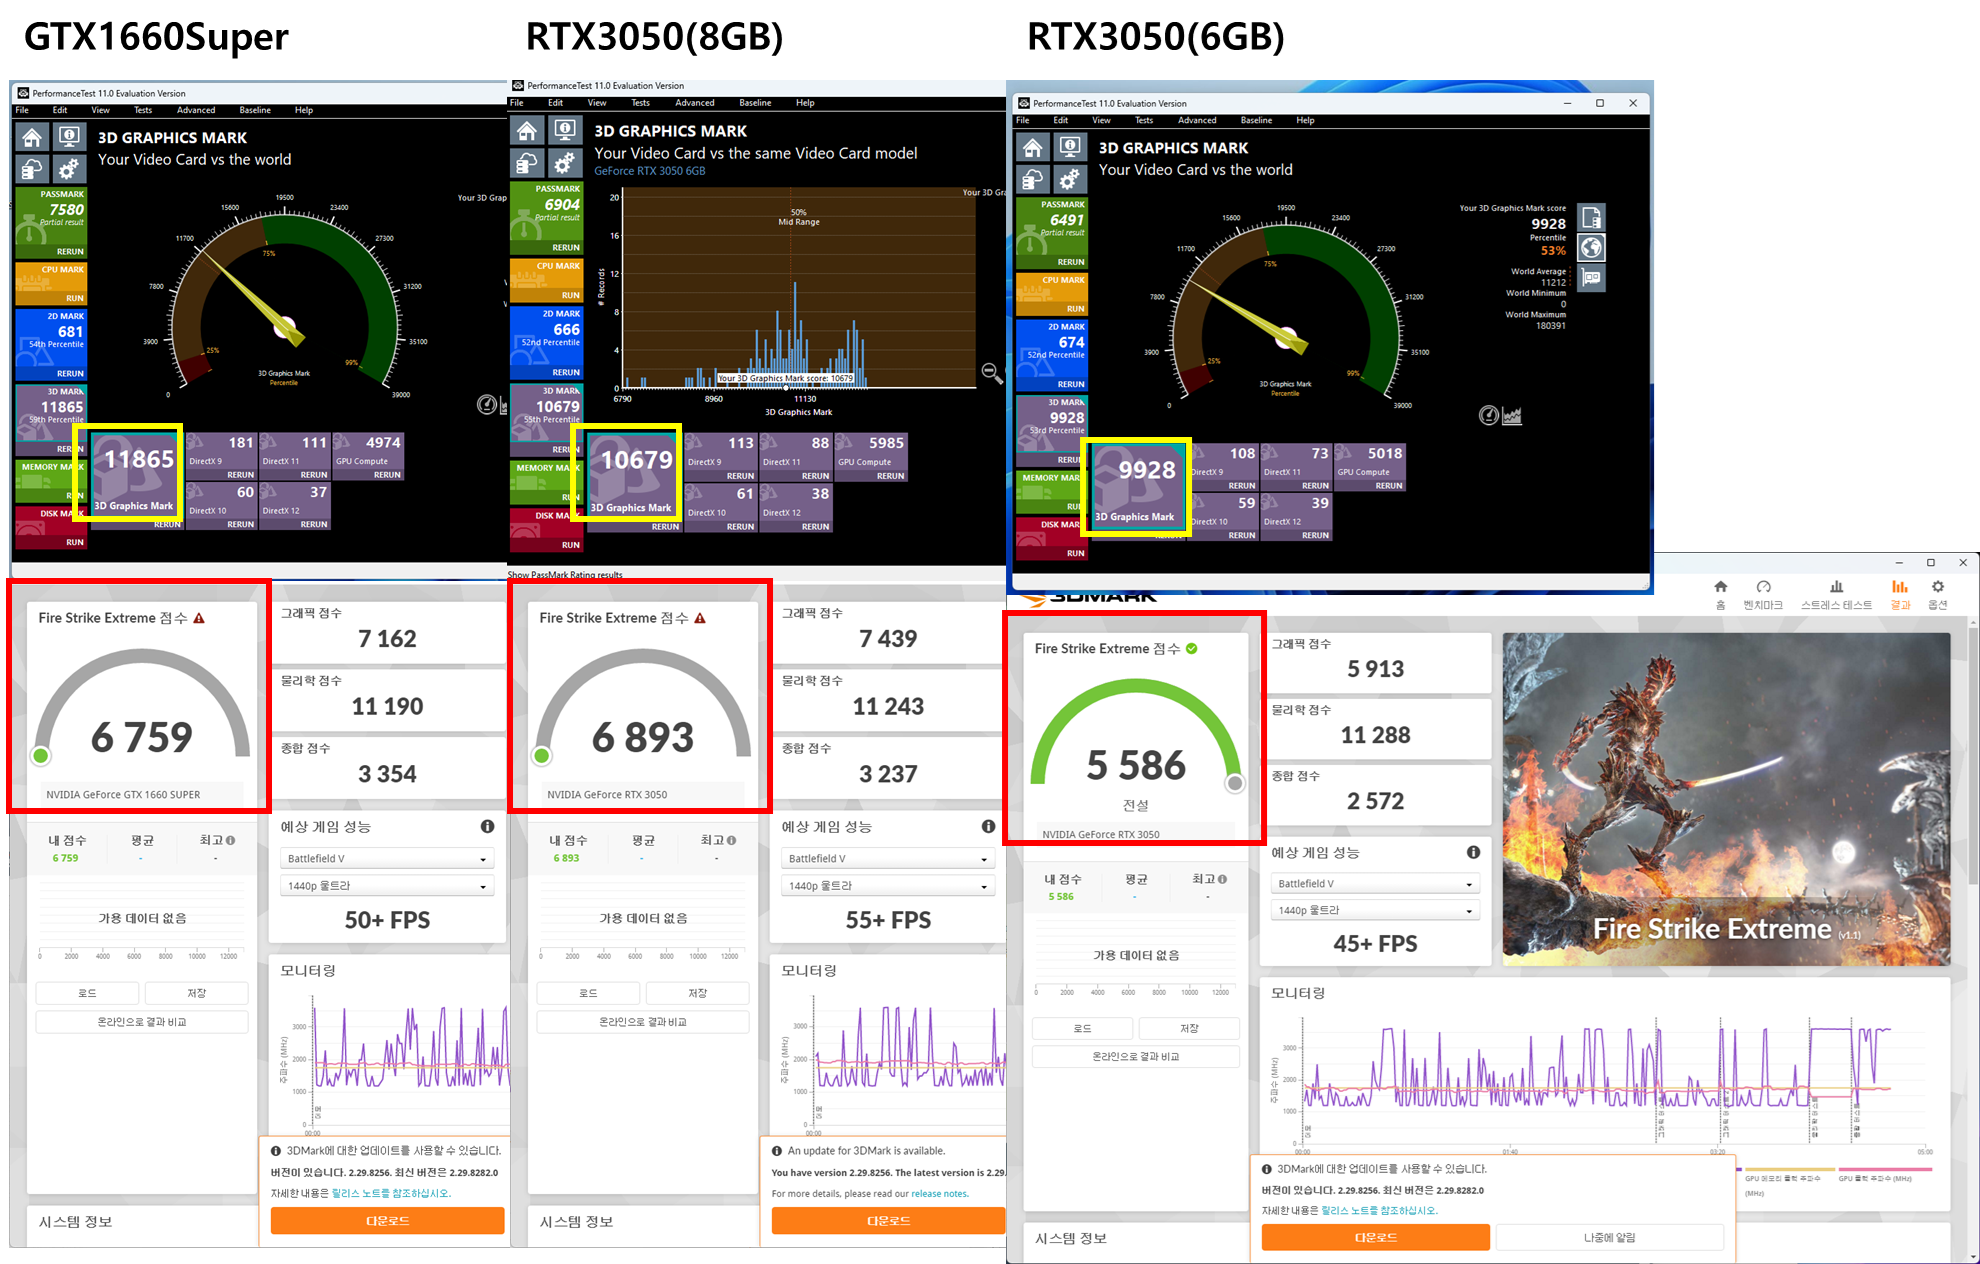The height and width of the screenshot is (1264, 1980).
Task: Select the GPU Compute 4974 tile
Action: tap(368, 457)
